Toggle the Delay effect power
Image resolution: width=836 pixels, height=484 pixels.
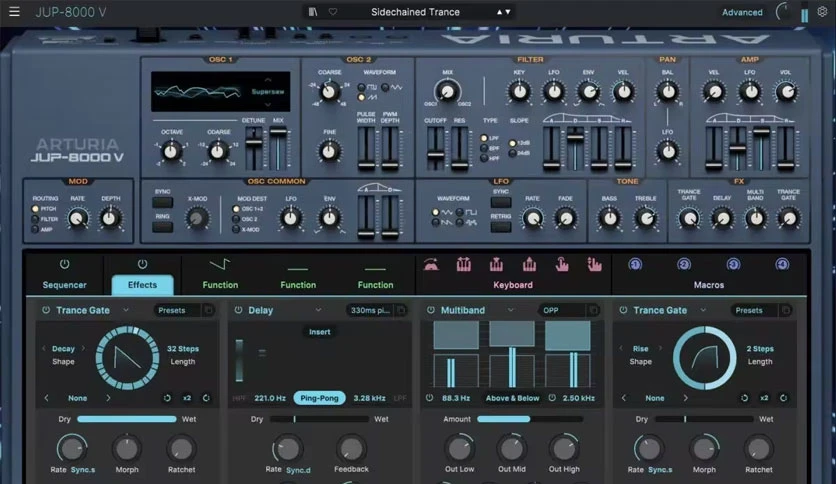tap(238, 310)
